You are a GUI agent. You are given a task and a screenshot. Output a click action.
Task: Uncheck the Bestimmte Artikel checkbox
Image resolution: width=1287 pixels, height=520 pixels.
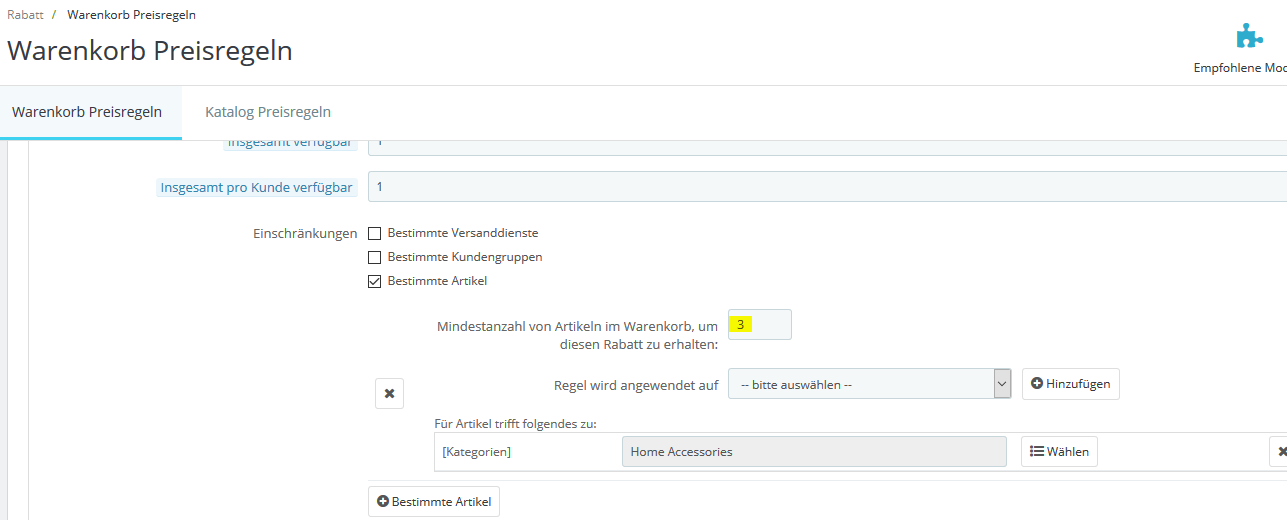[375, 281]
